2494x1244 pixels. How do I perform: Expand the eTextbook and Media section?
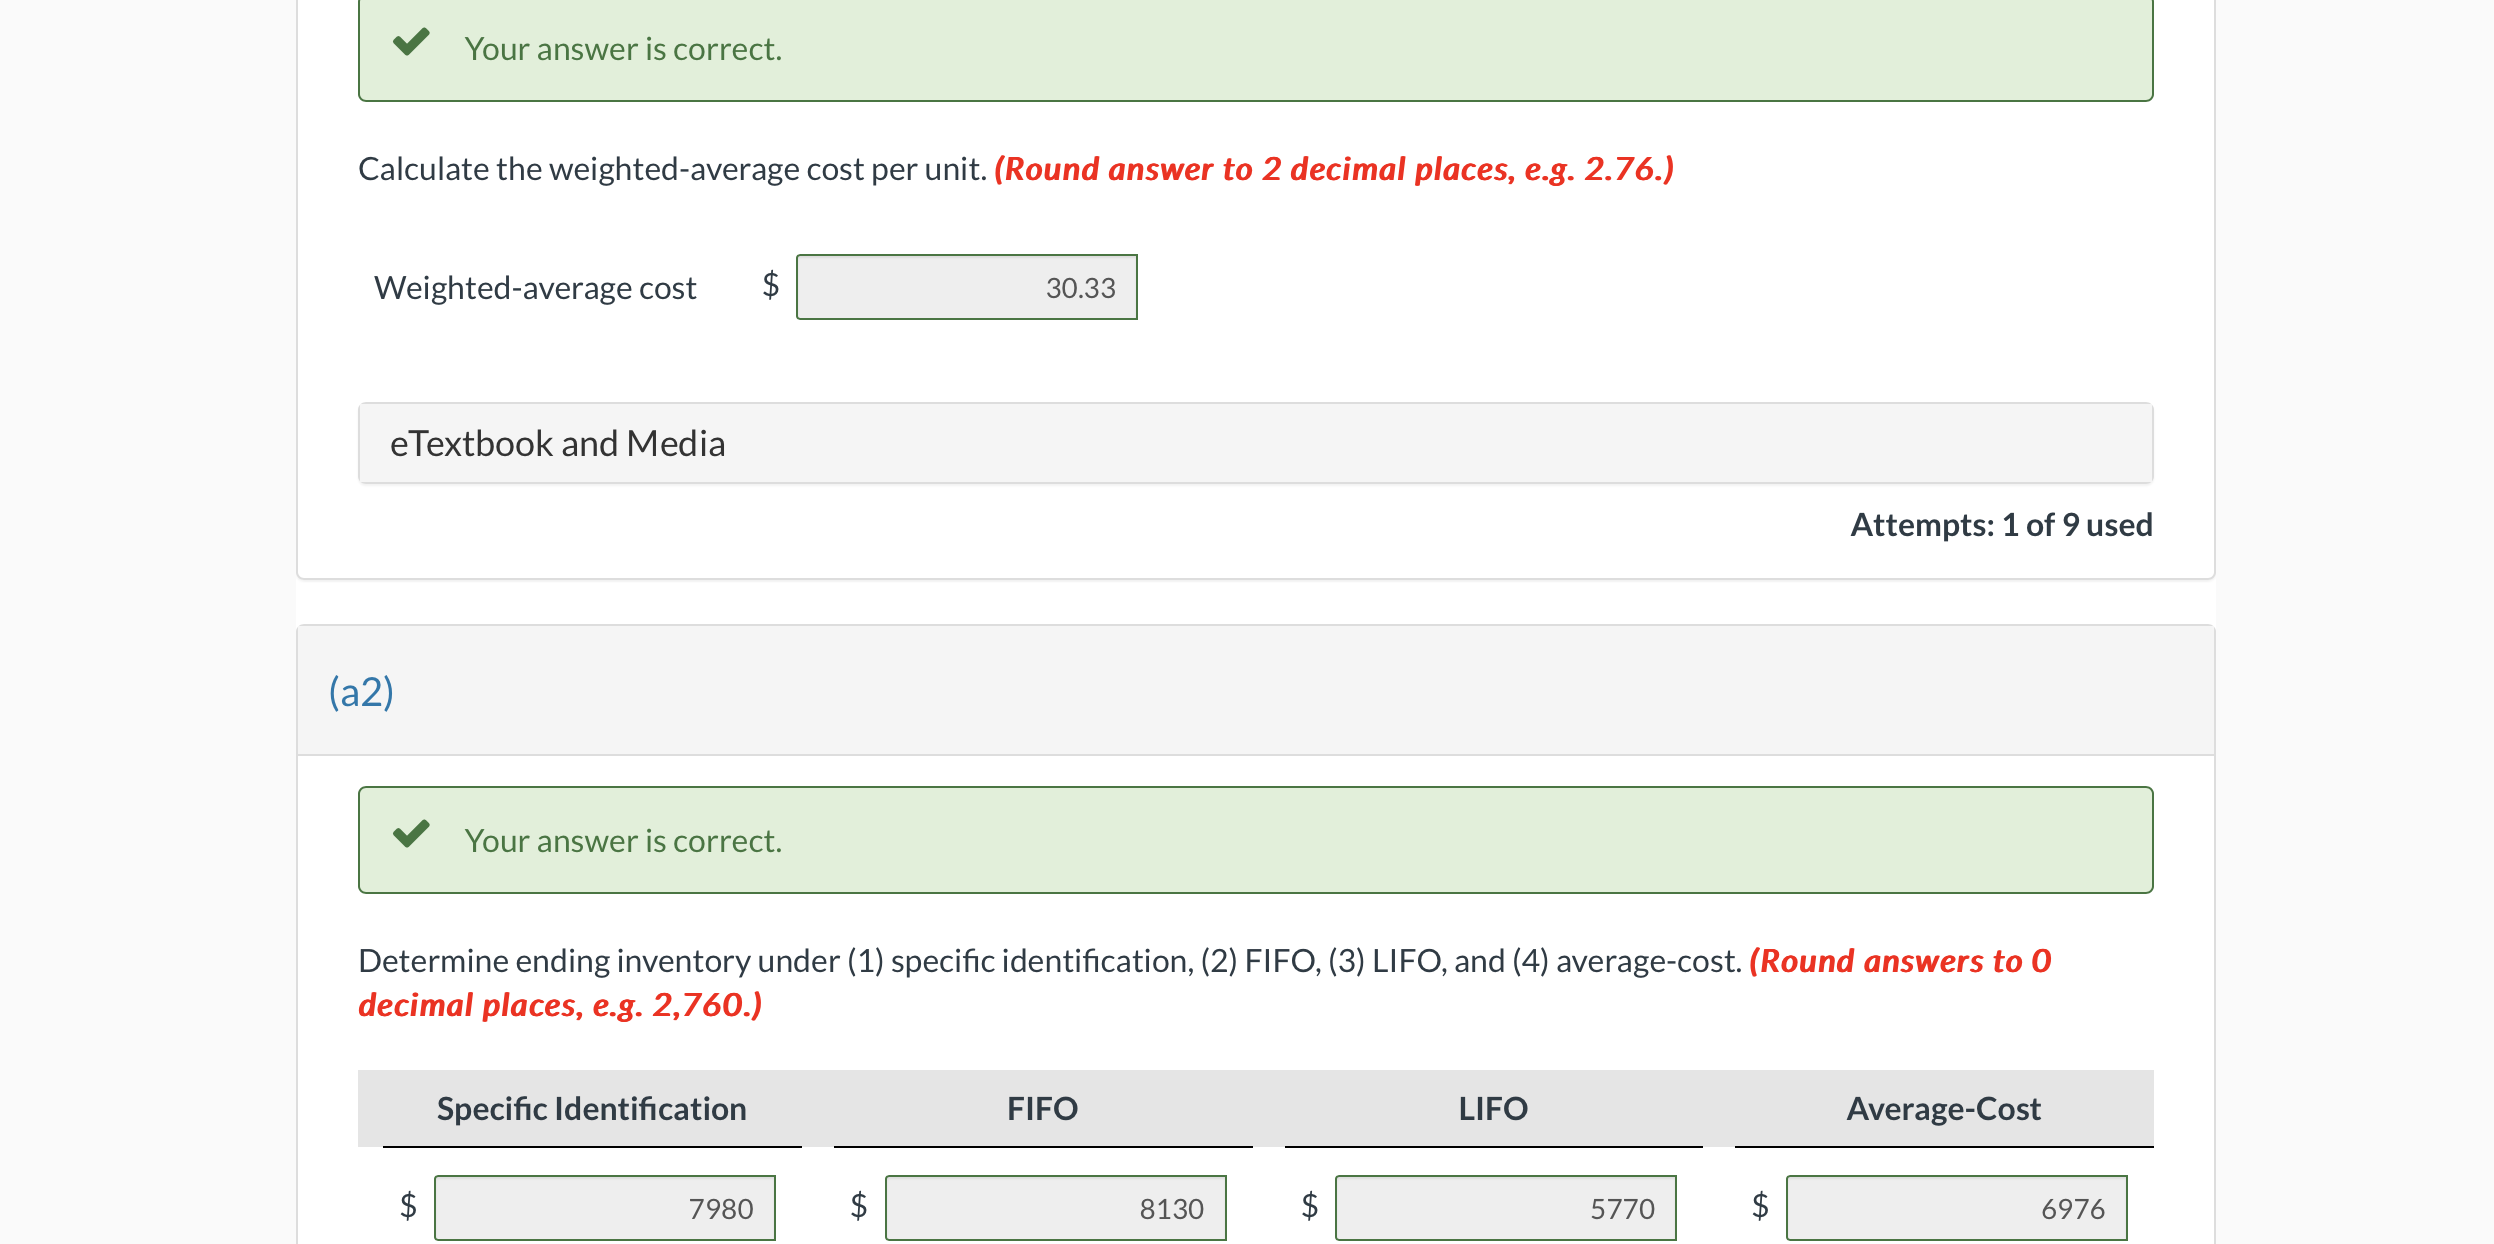[557, 442]
